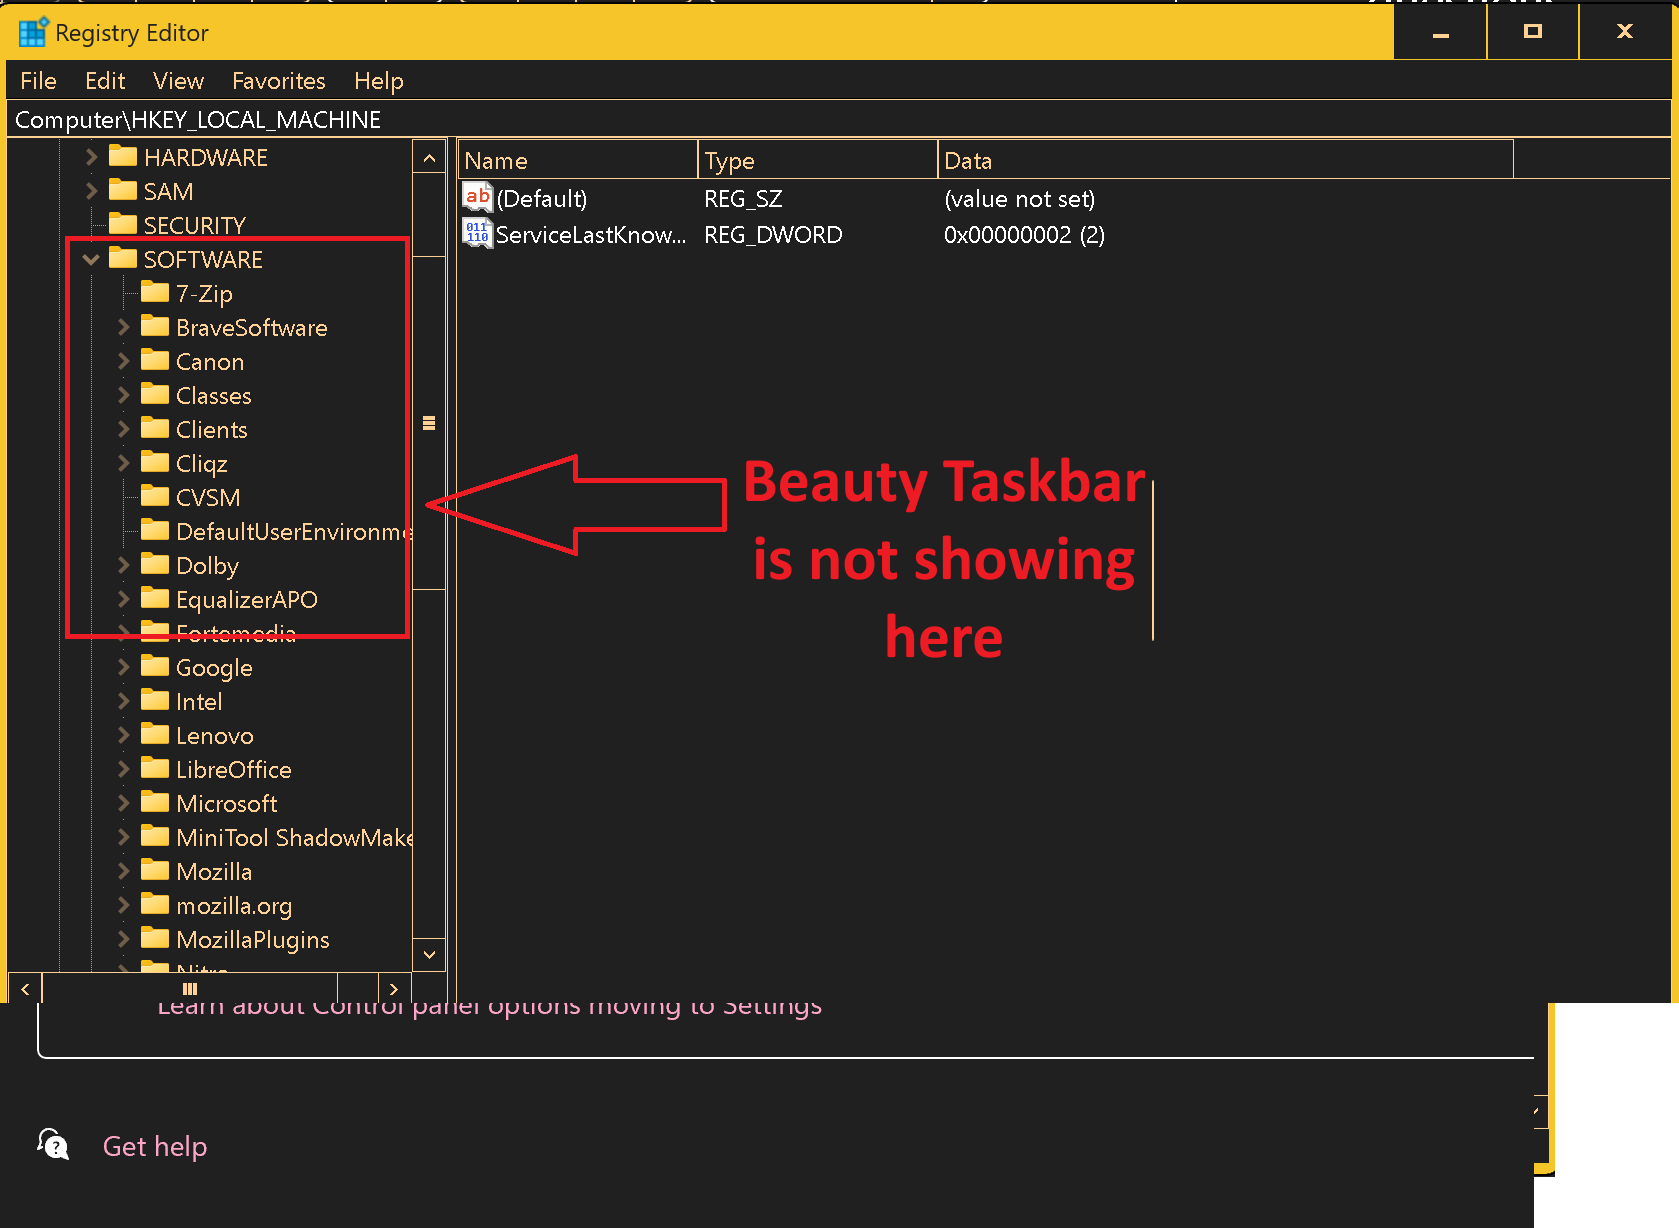Sort values by the Data column header

1226,160
